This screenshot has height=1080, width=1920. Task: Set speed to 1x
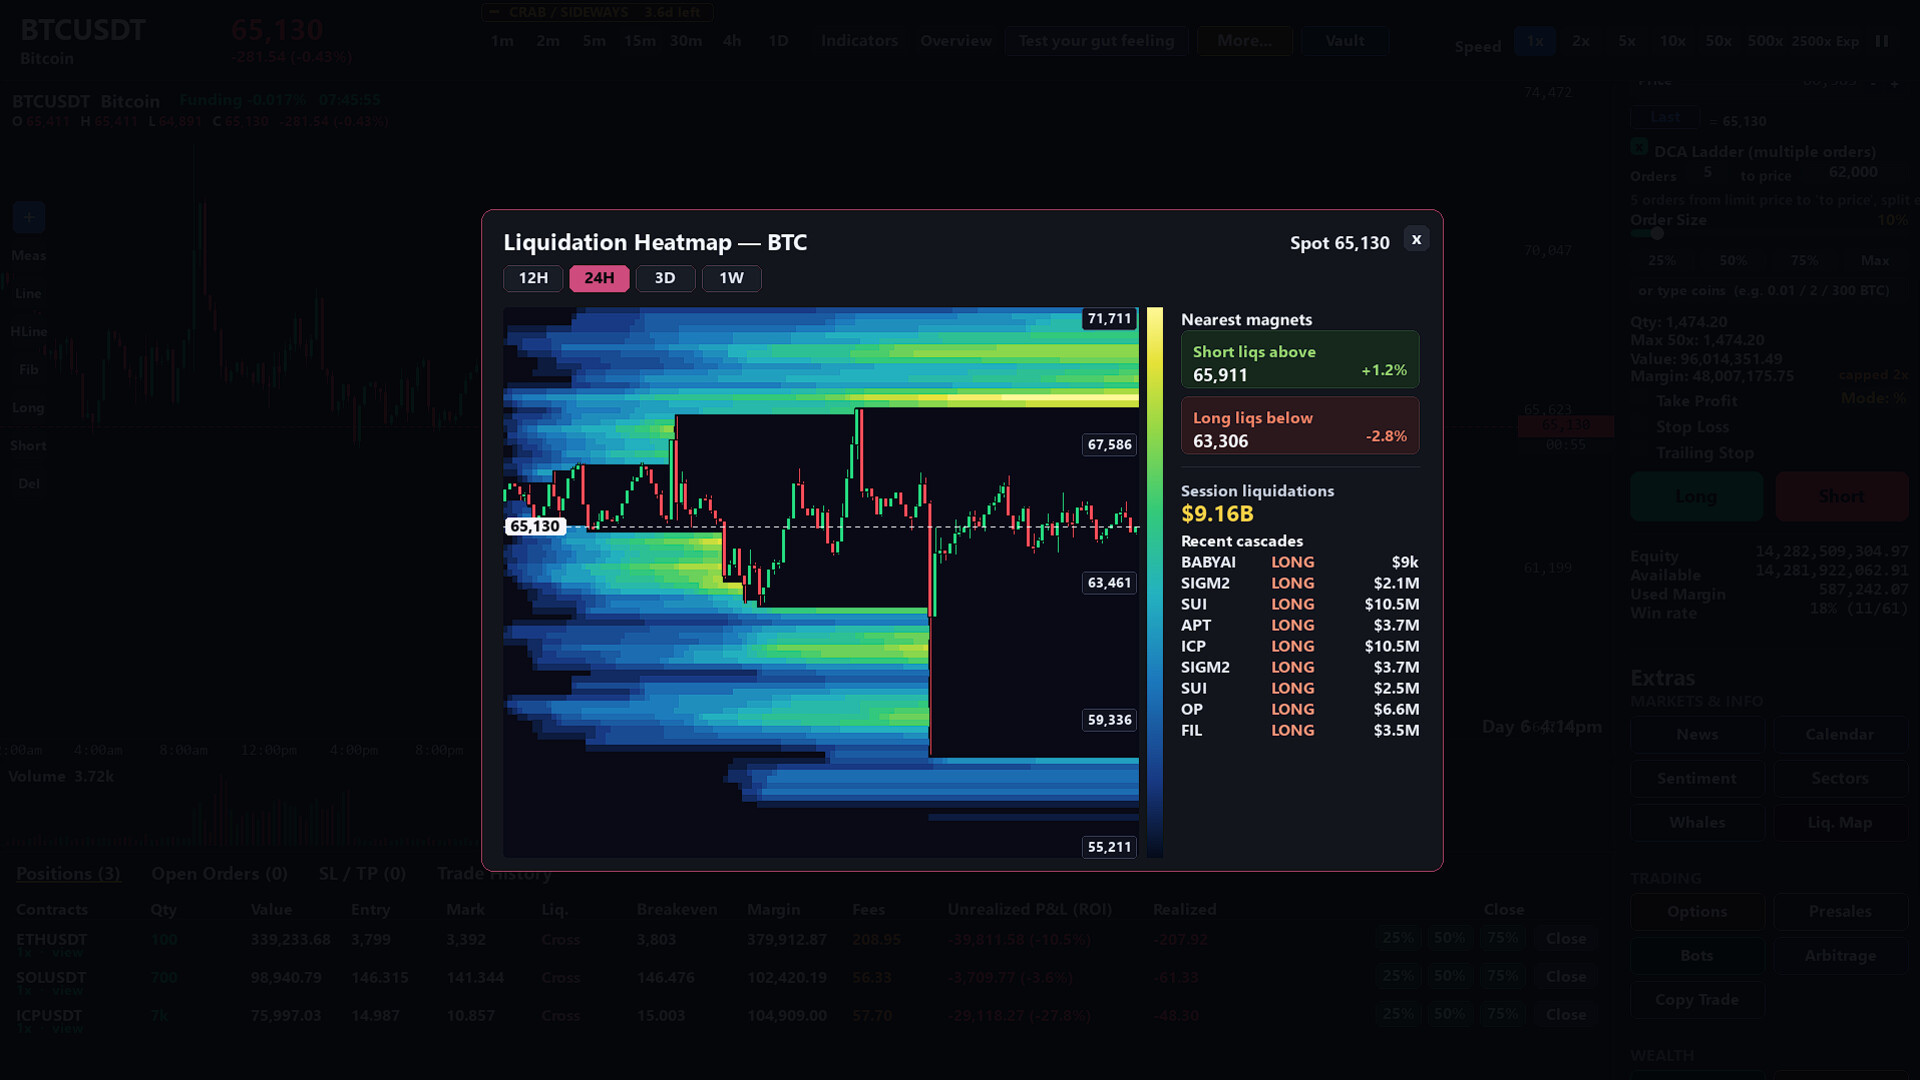tap(1534, 41)
